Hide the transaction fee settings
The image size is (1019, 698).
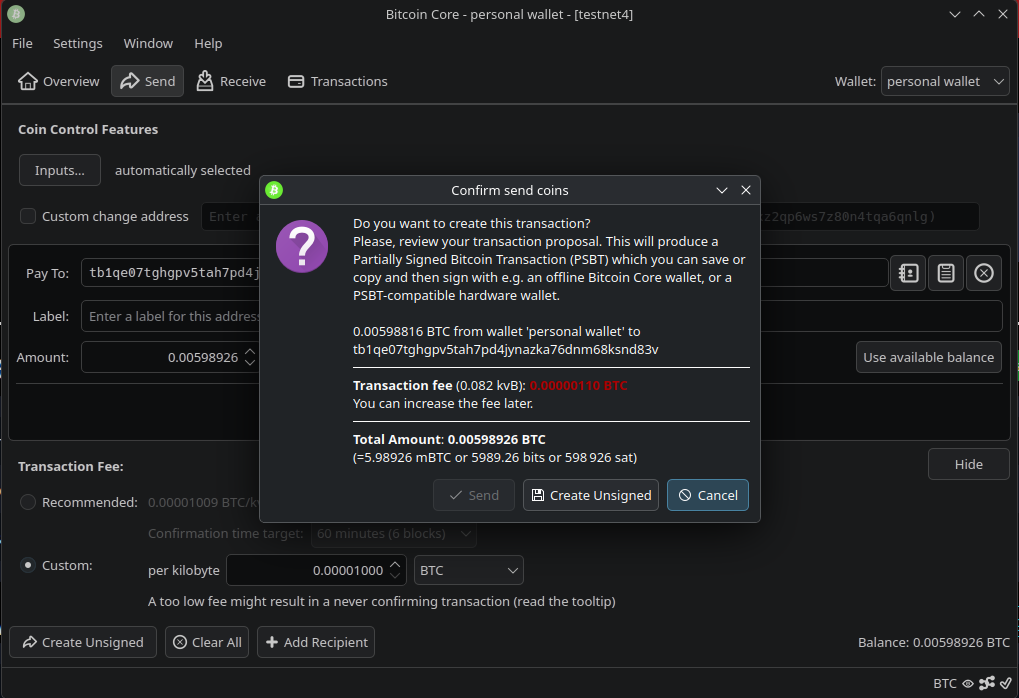click(x=968, y=464)
